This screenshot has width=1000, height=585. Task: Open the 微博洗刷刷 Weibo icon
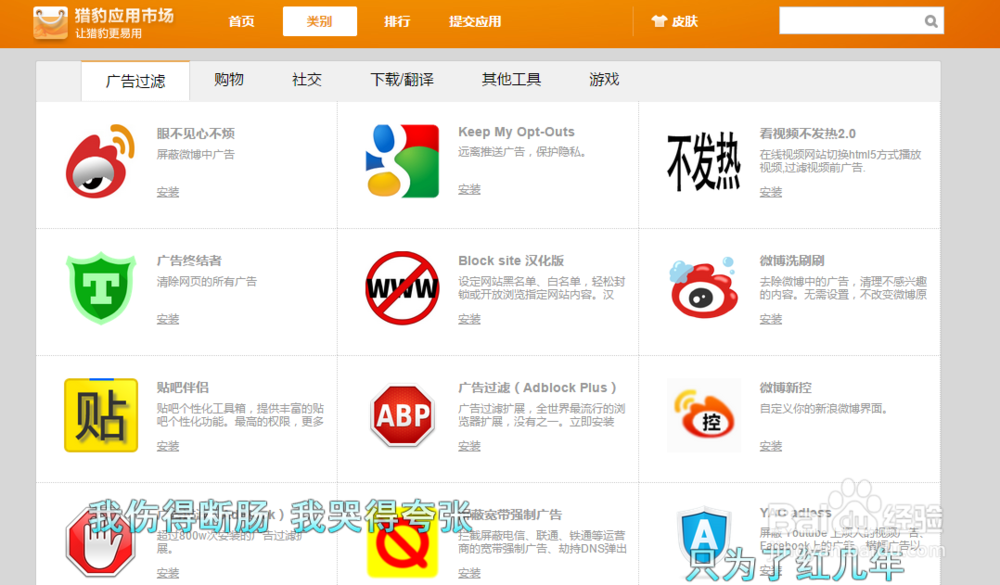click(703, 287)
